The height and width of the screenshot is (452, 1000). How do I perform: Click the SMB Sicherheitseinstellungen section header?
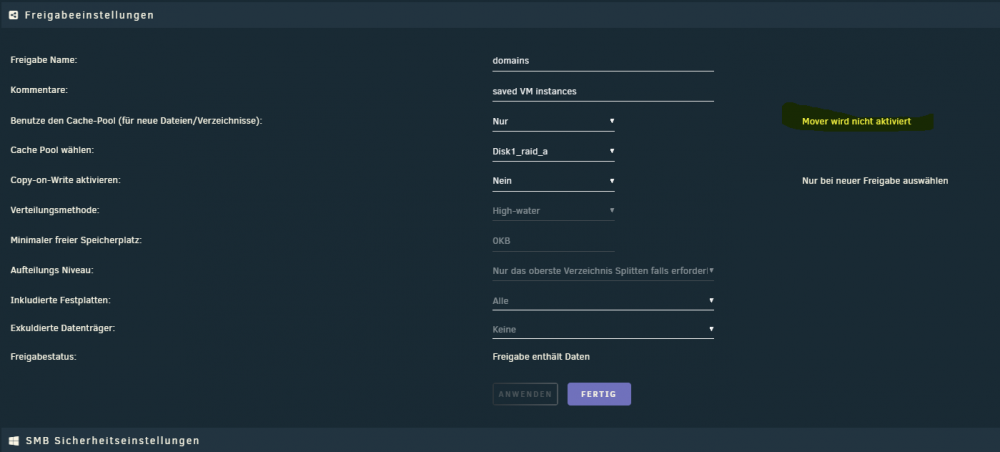point(500,441)
